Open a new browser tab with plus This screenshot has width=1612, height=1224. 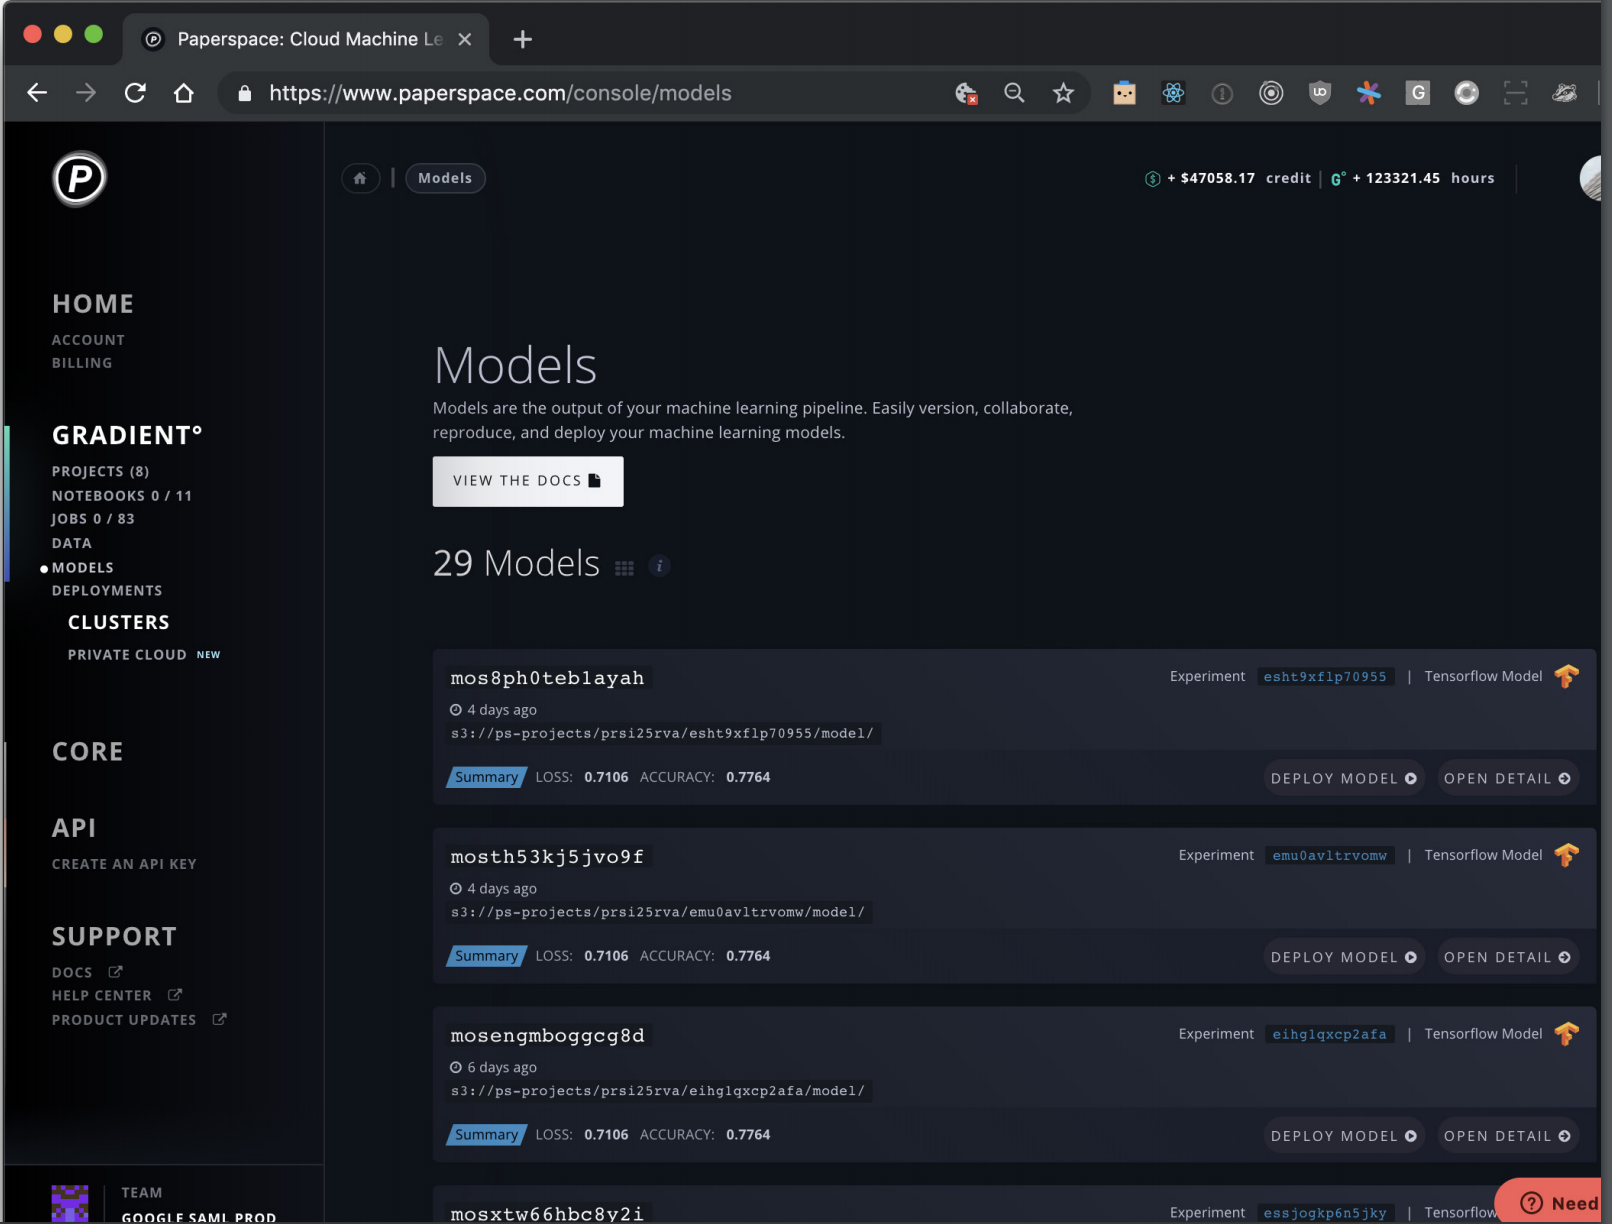(522, 39)
